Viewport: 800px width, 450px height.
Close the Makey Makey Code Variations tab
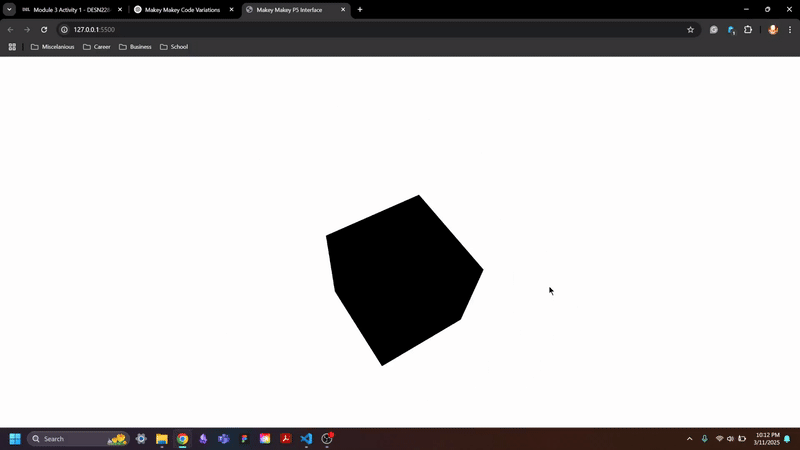pyautogui.click(x=231, y=10)
